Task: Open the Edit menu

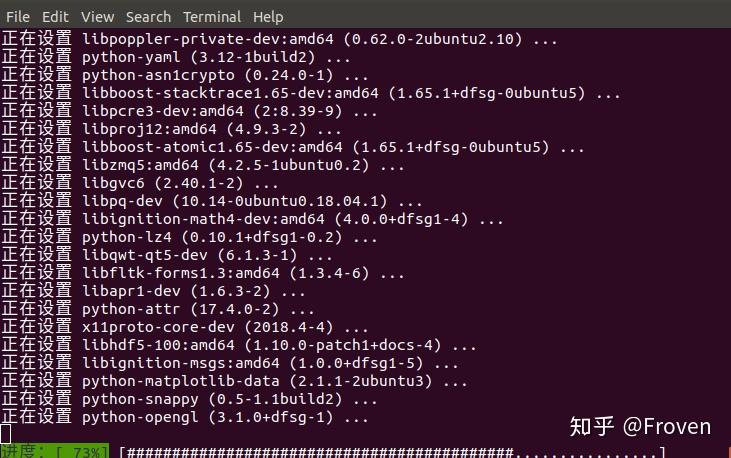Action: (x=56, y=17)
